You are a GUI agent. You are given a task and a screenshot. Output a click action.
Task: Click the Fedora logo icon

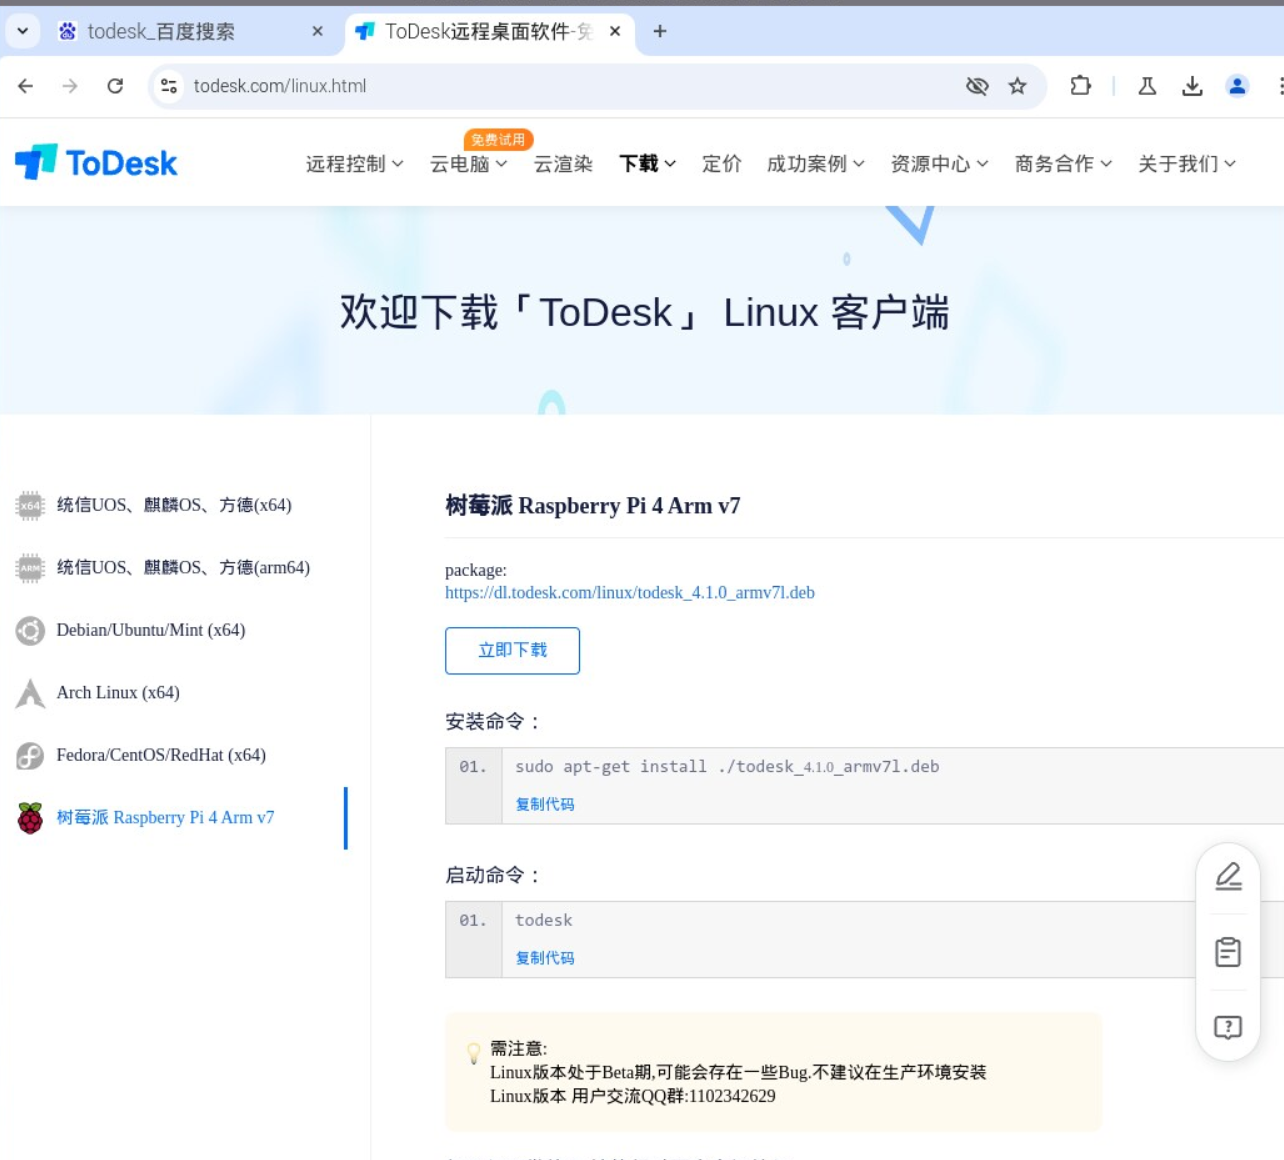pos(30,755)
